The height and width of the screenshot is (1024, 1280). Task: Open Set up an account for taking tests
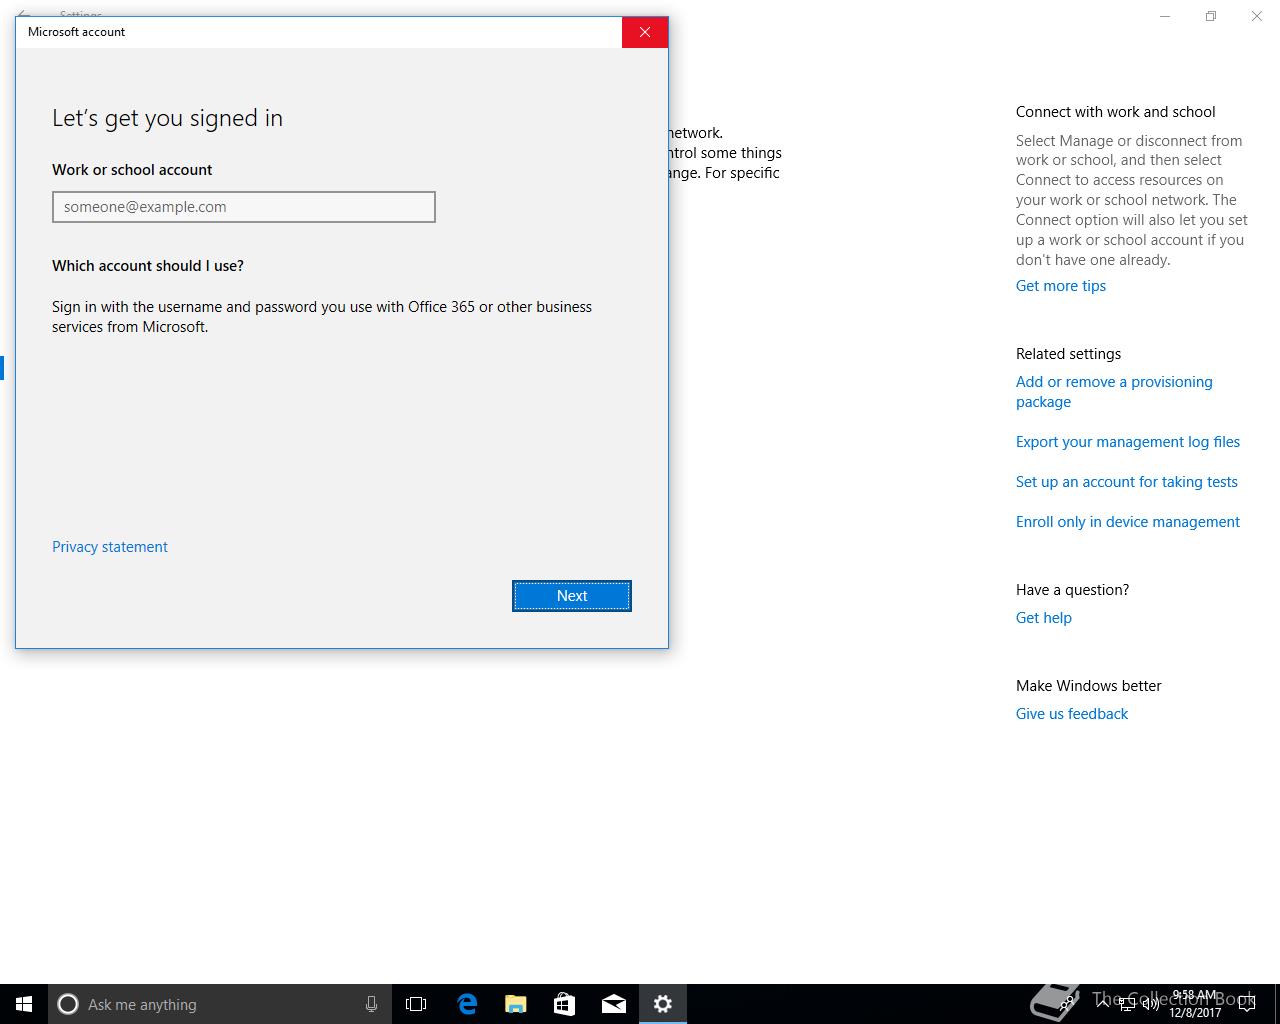(x=1127, y=482)
